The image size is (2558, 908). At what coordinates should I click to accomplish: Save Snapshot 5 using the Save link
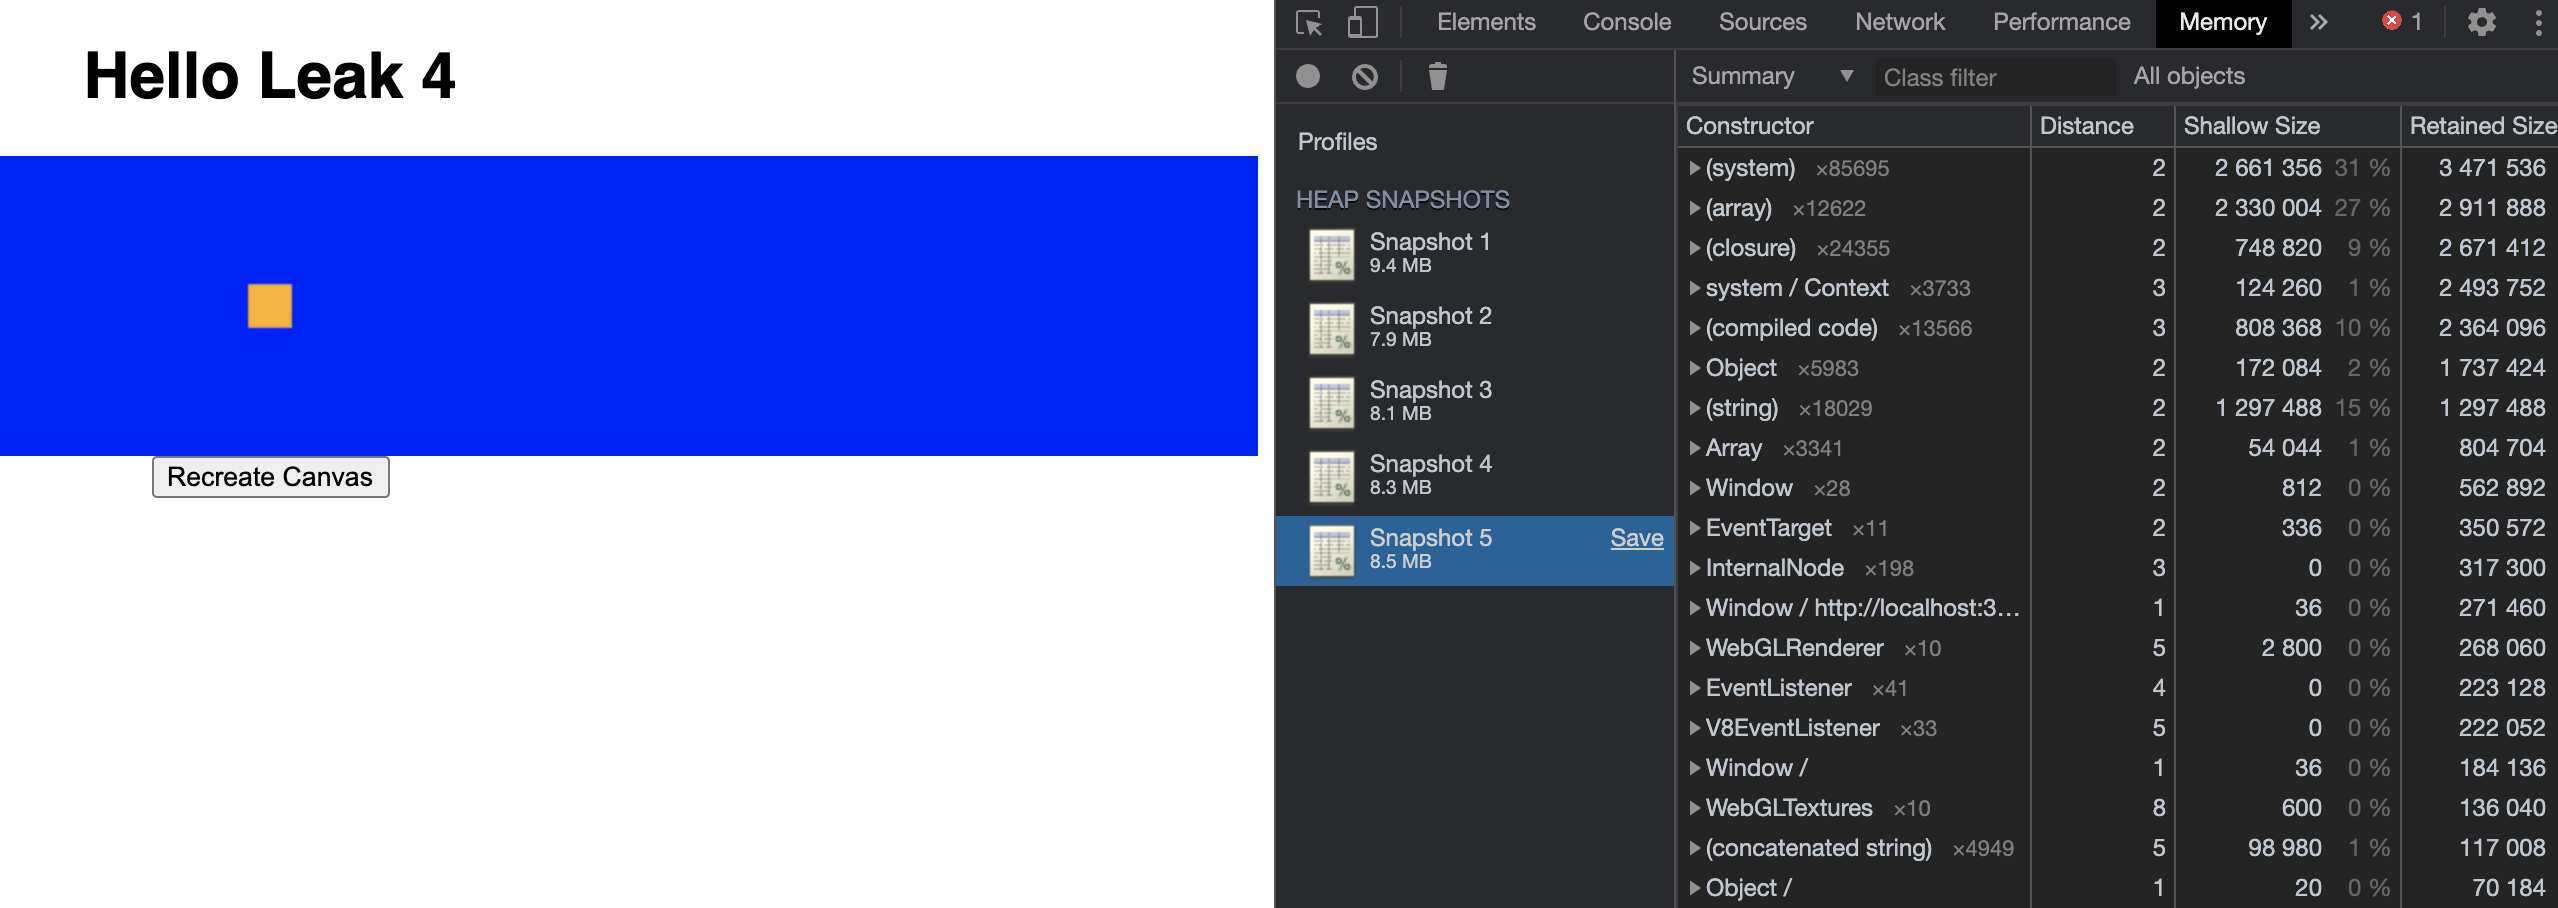coord(1637,538)
